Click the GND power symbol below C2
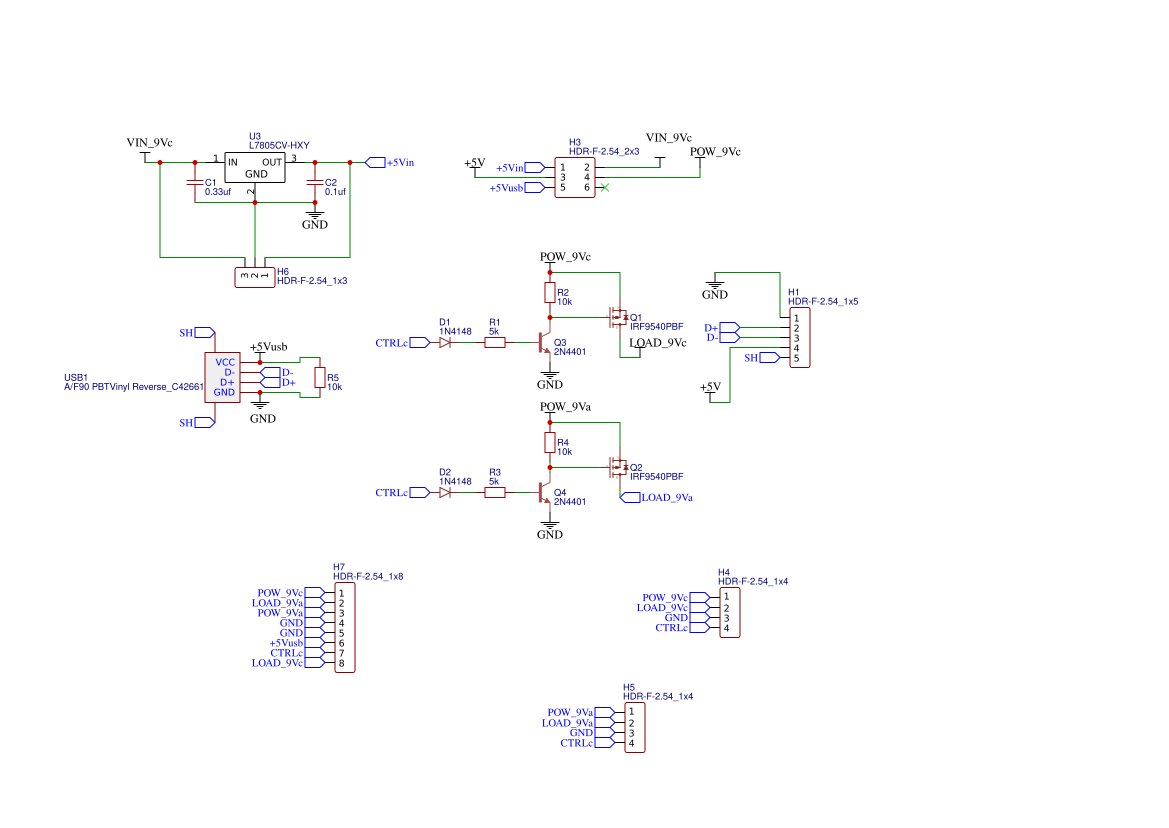The image size is (1169, 828). click(x=314, y=213)
